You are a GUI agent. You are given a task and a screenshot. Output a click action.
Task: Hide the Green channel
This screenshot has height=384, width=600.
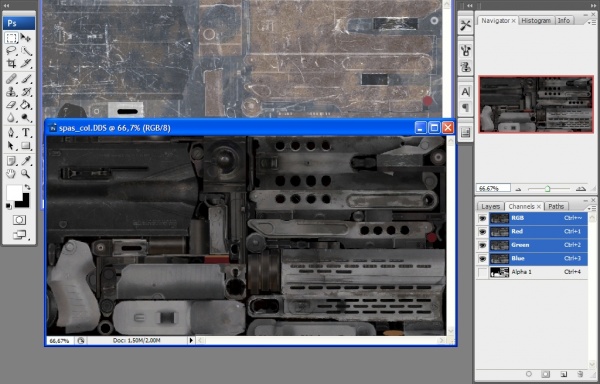click(x=483, y=245)
